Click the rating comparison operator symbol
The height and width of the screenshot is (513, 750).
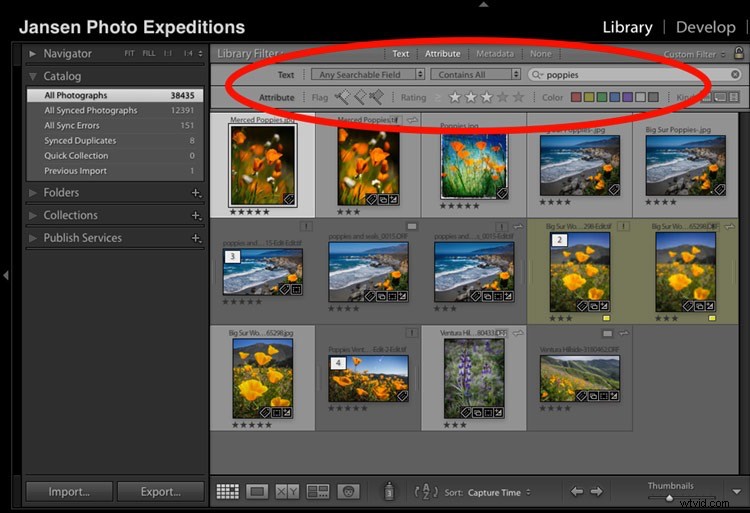point(437,98)
